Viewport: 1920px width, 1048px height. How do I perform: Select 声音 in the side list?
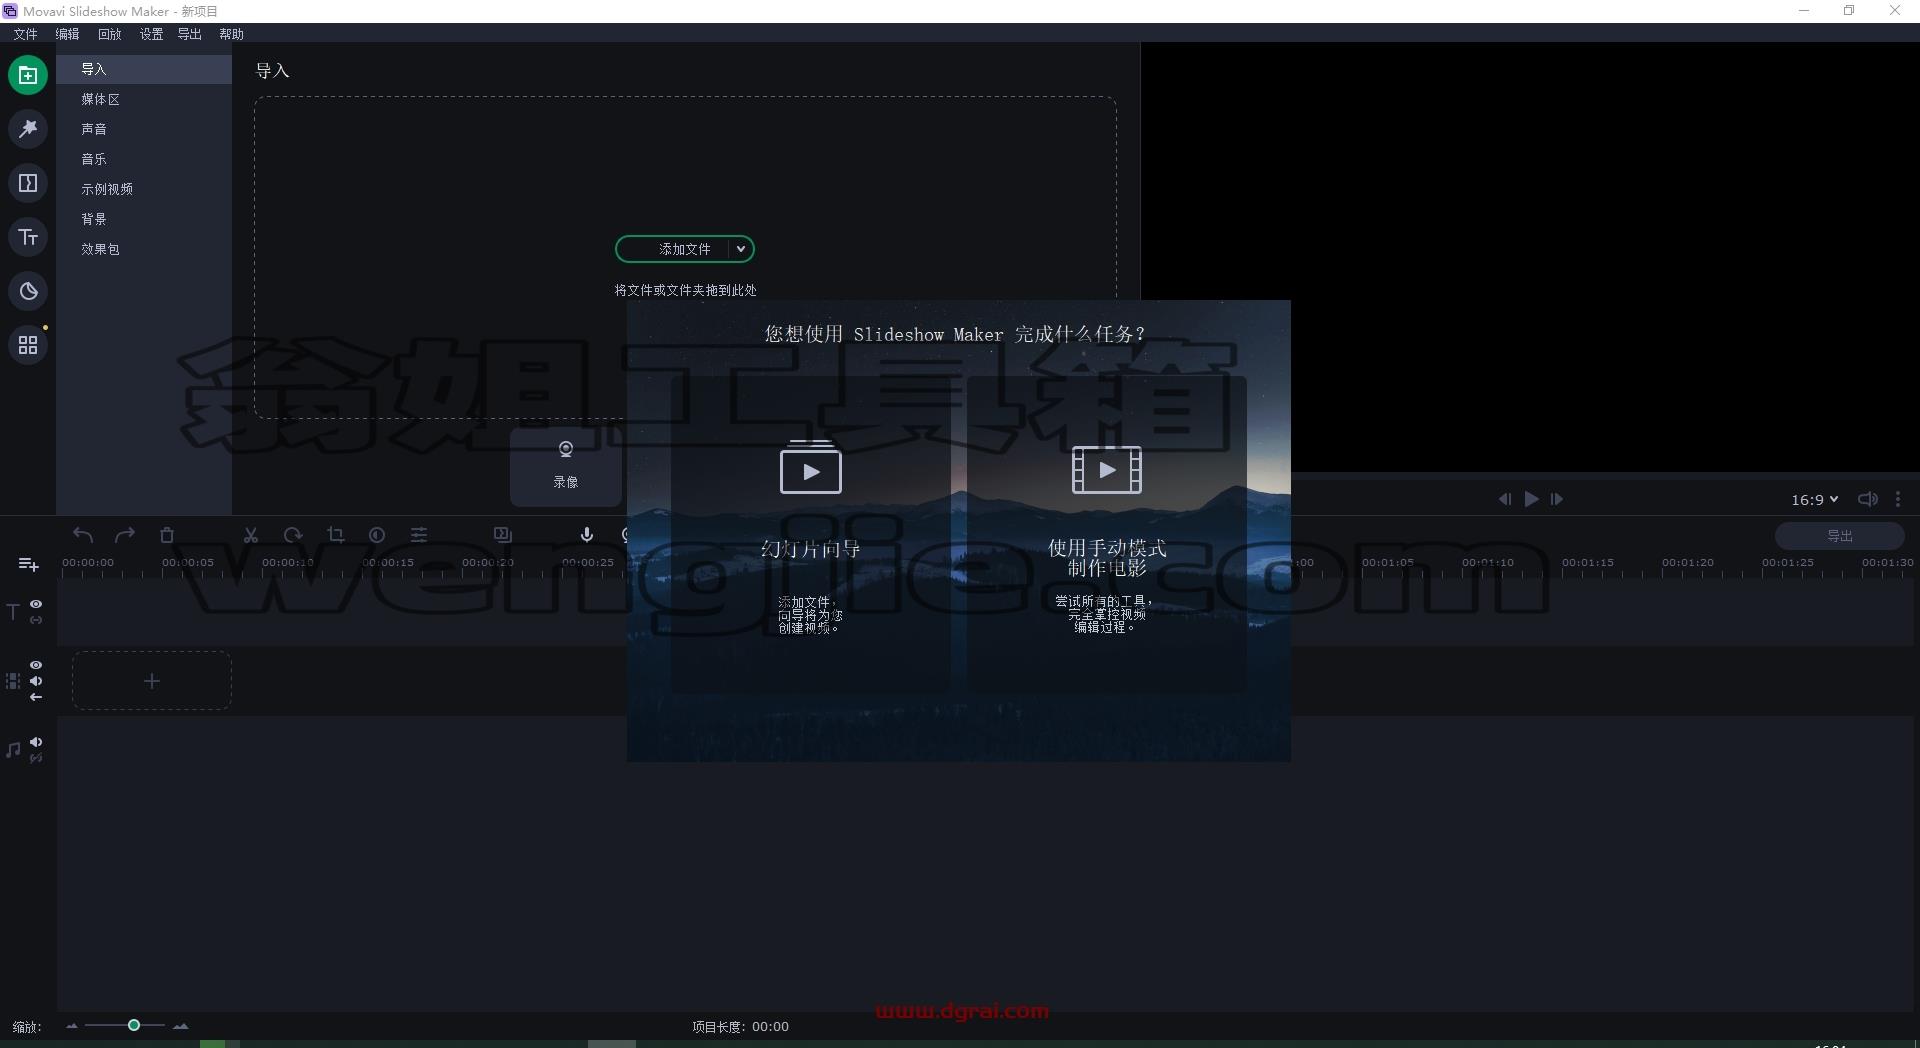pos(144,129)
